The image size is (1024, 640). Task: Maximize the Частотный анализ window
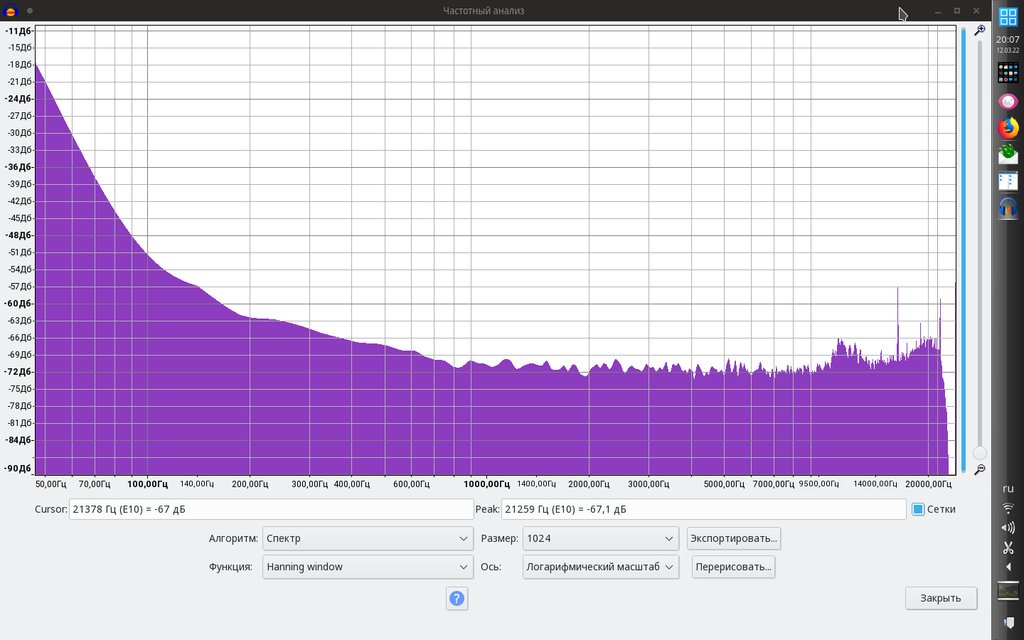coord(957,11)
